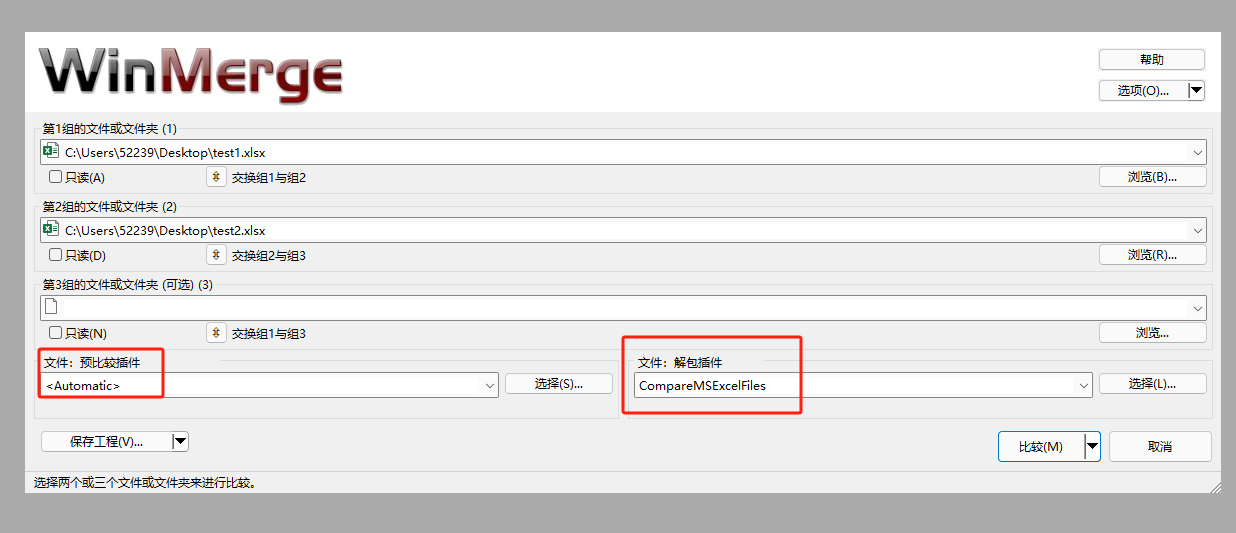Click the blank document icon in group 3
Viewport: 1236px width, 533px height.
point(50,307)
